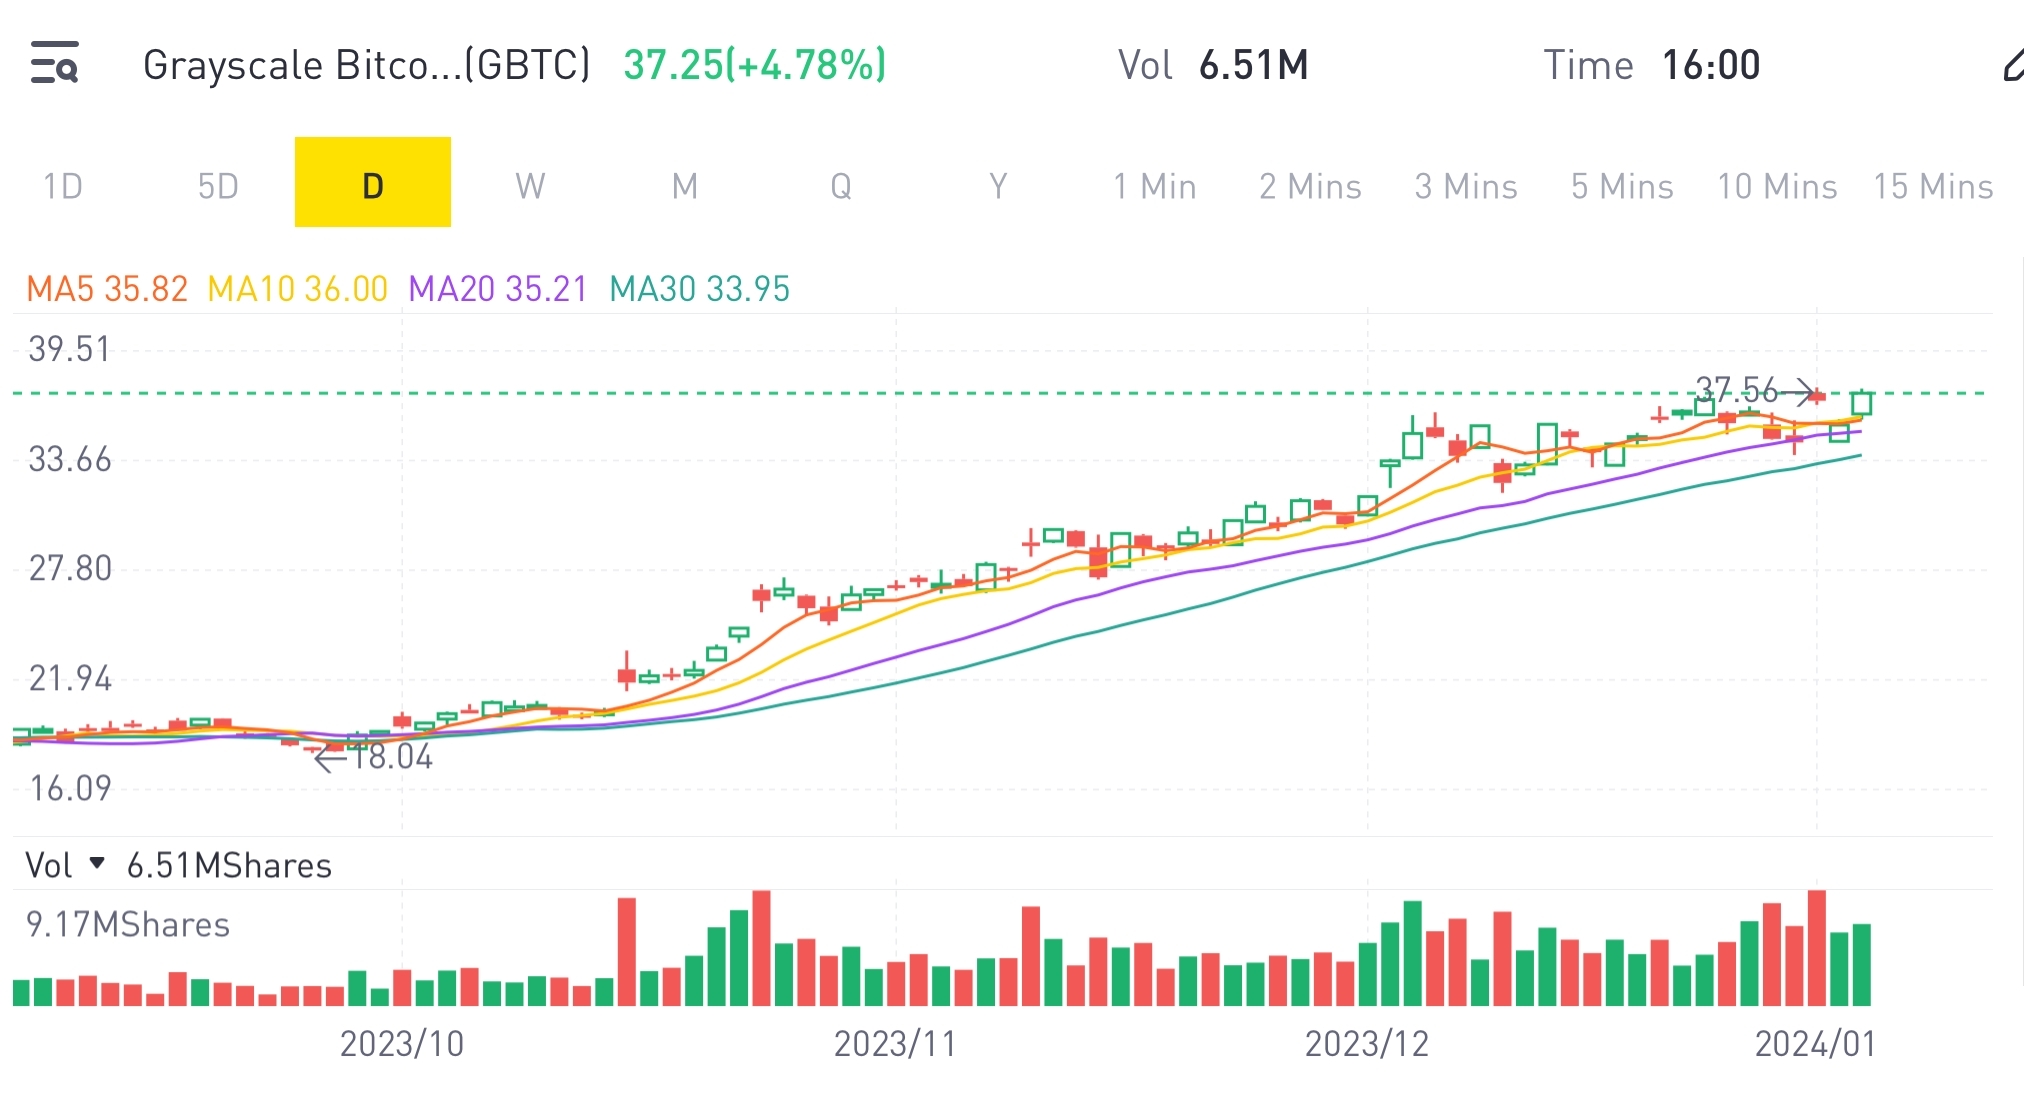Viewport: 2024px width, 1097px height.
Task: Toggle the MA10 indicator label
Action: click(x=295, y=288)
